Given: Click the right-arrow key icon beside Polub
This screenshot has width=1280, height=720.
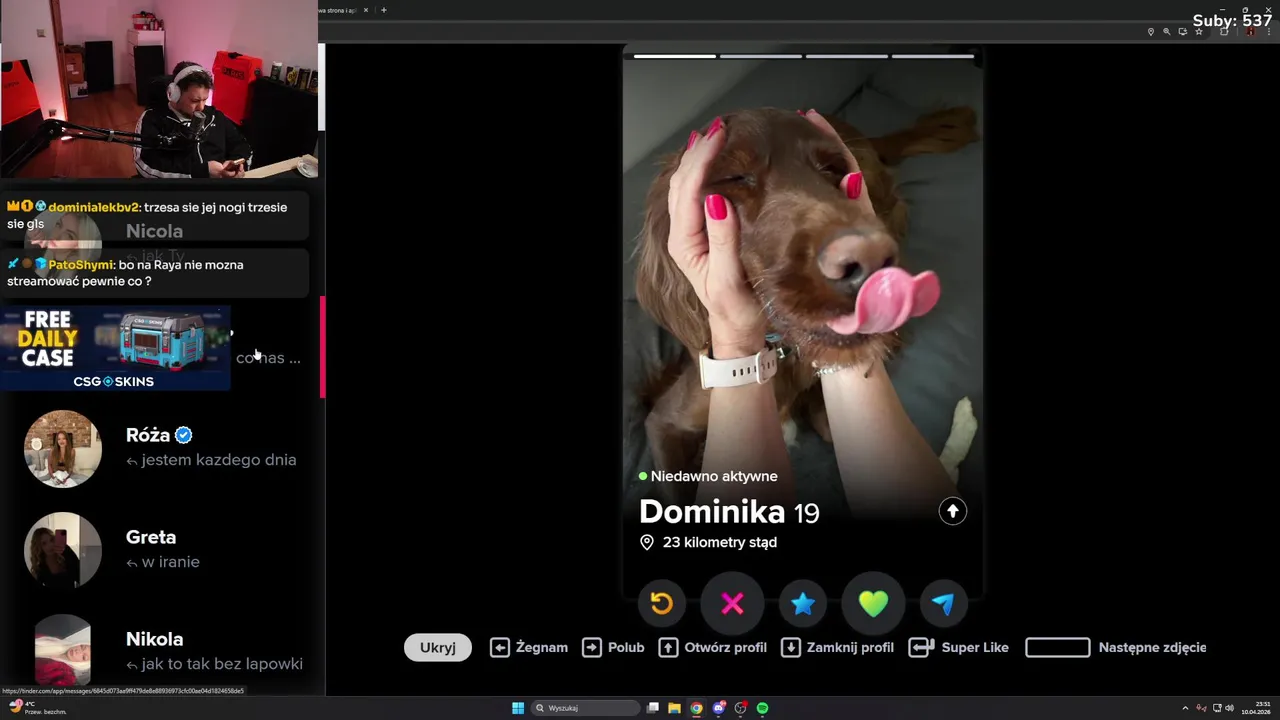Looking at the screenshot, I should point(592,647).
